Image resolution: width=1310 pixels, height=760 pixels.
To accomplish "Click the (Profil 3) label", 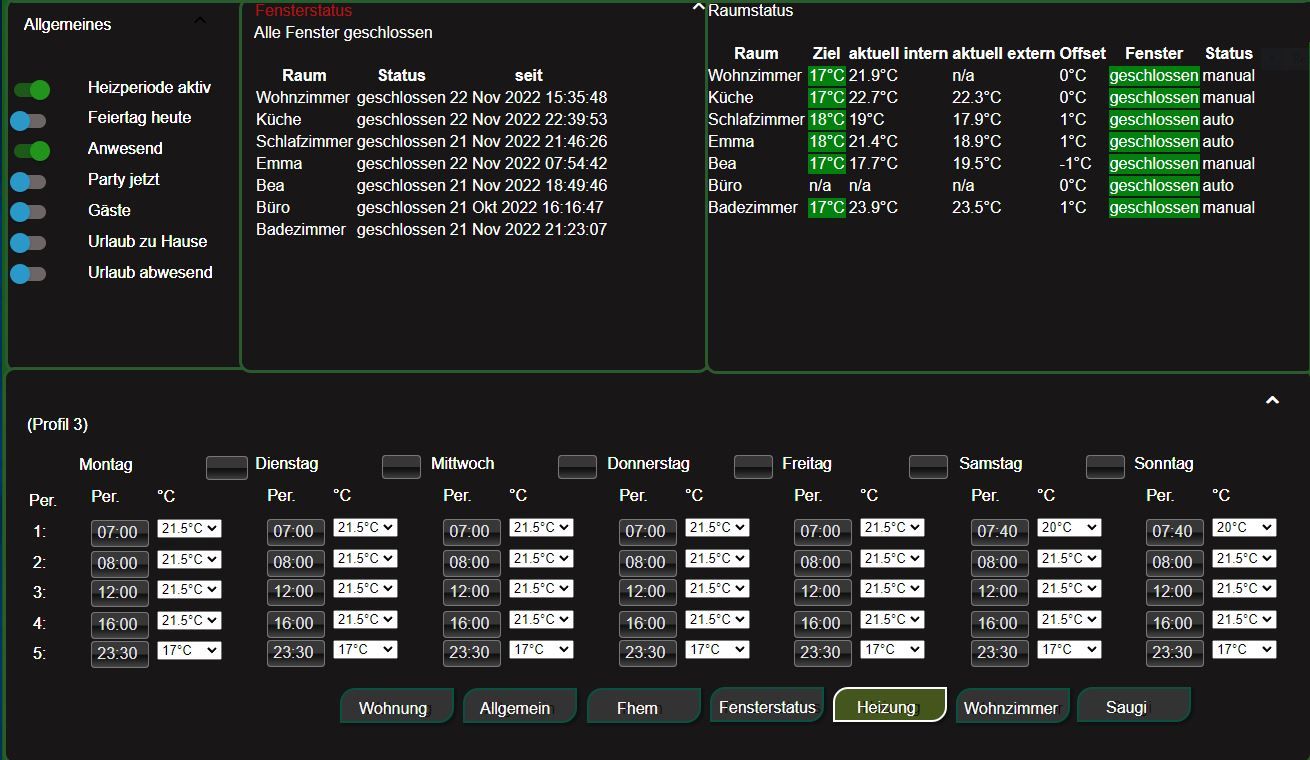I will [57, 425].
